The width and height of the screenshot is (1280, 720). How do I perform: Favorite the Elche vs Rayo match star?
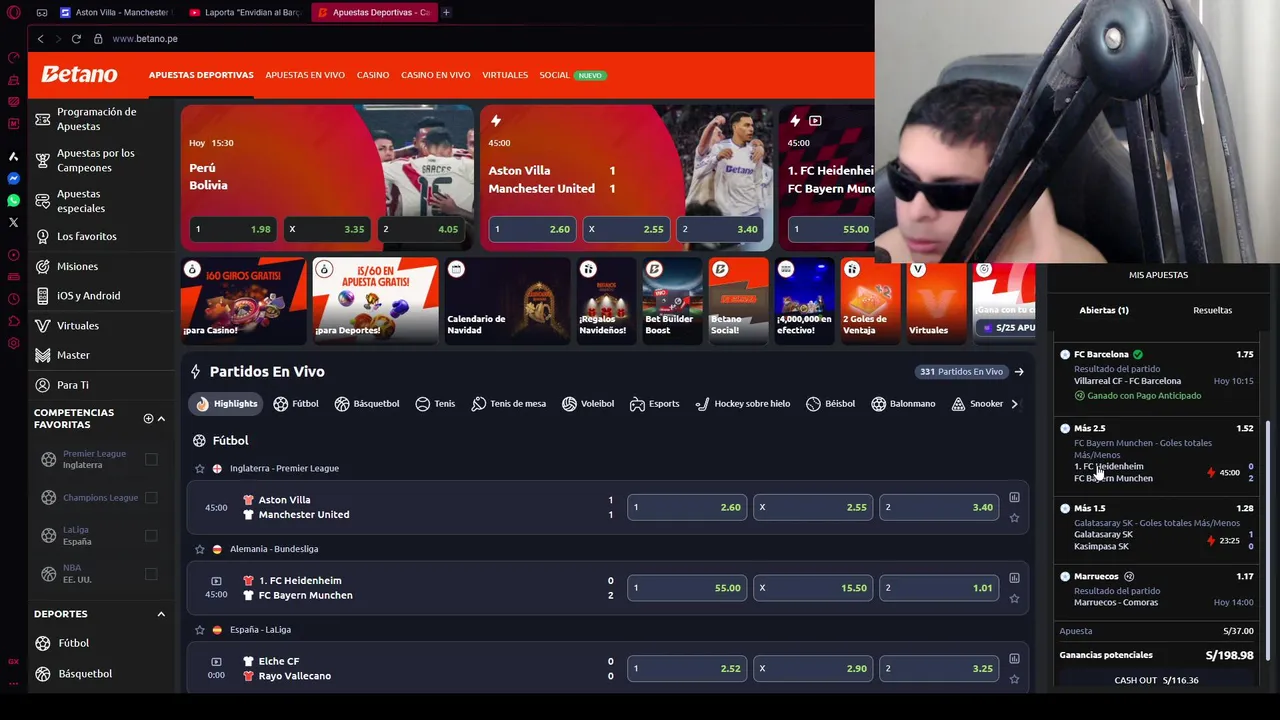pyautogui.click(x=1014, y=679)
